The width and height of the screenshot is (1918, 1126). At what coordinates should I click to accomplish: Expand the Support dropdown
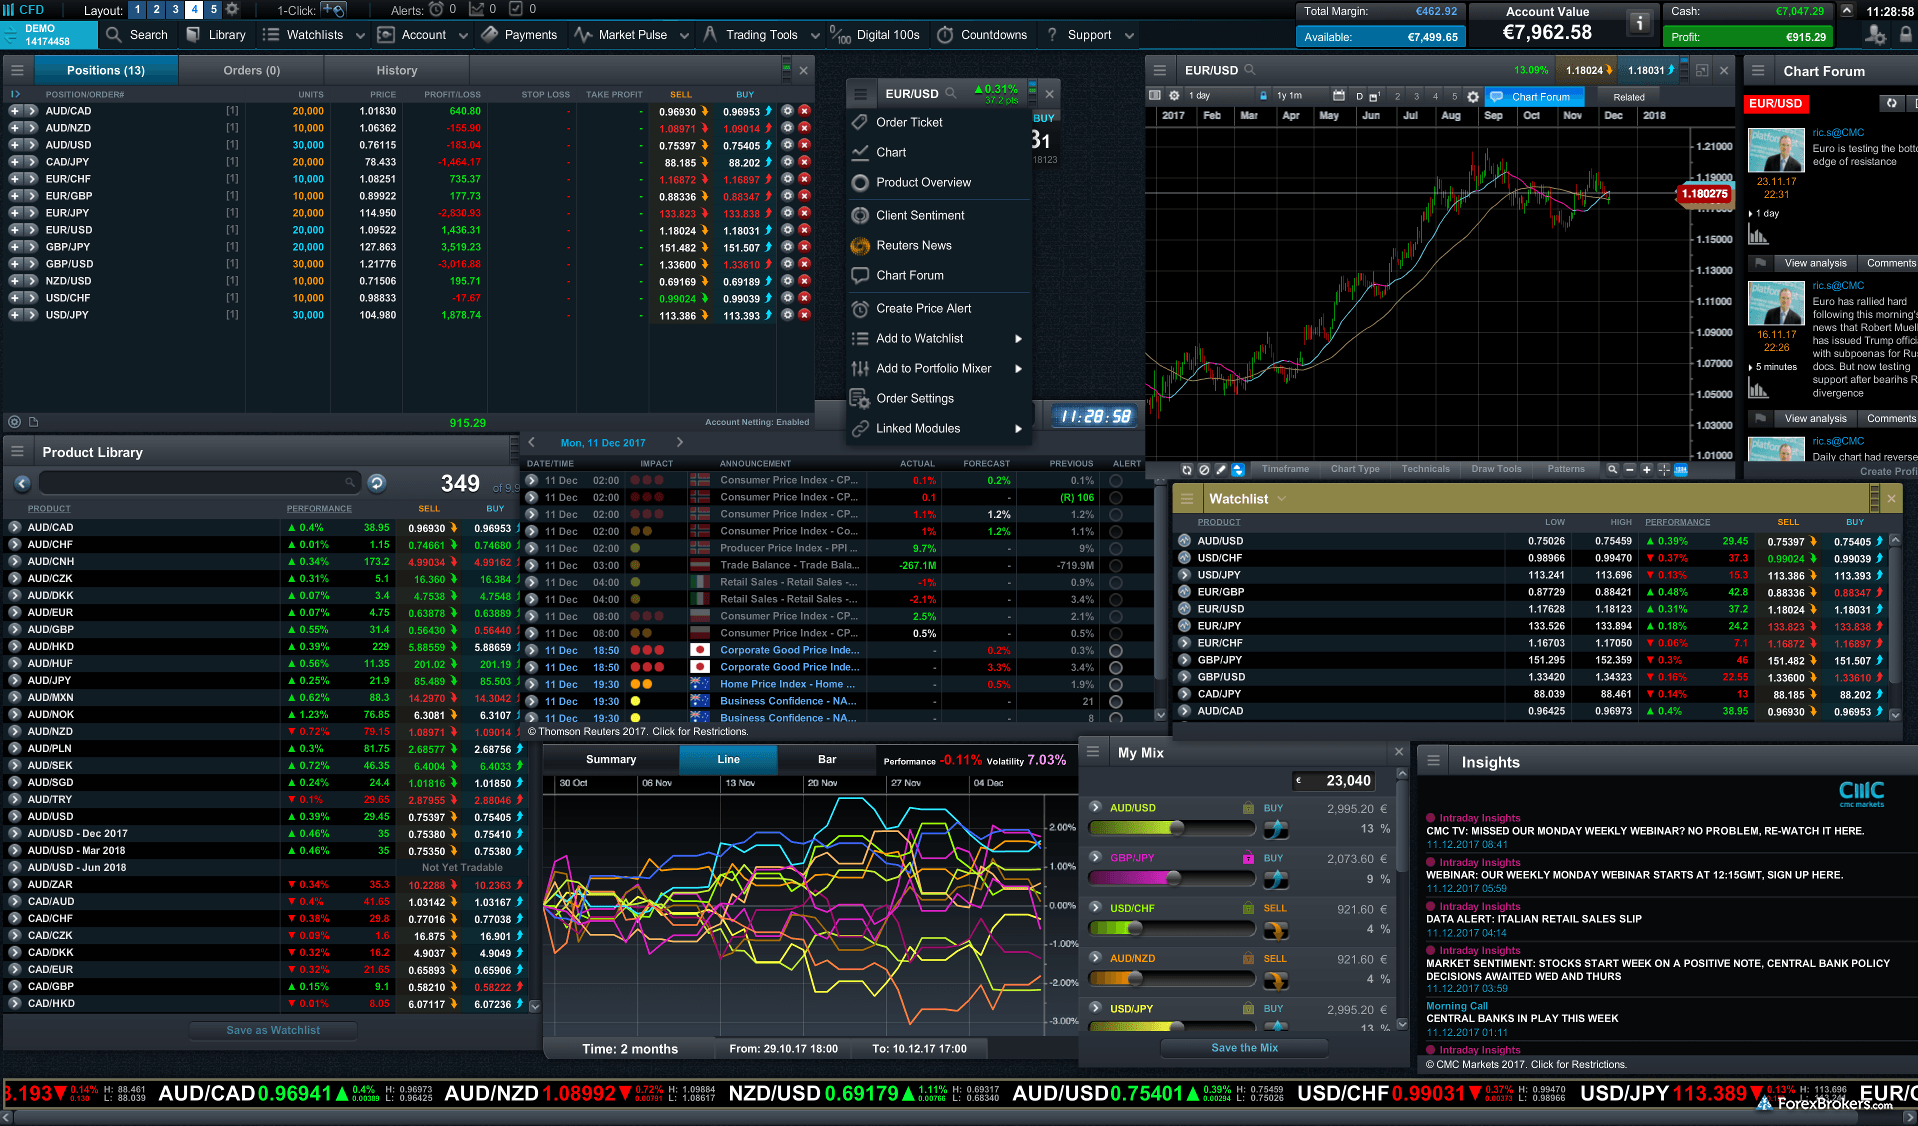click(1129, 35)
